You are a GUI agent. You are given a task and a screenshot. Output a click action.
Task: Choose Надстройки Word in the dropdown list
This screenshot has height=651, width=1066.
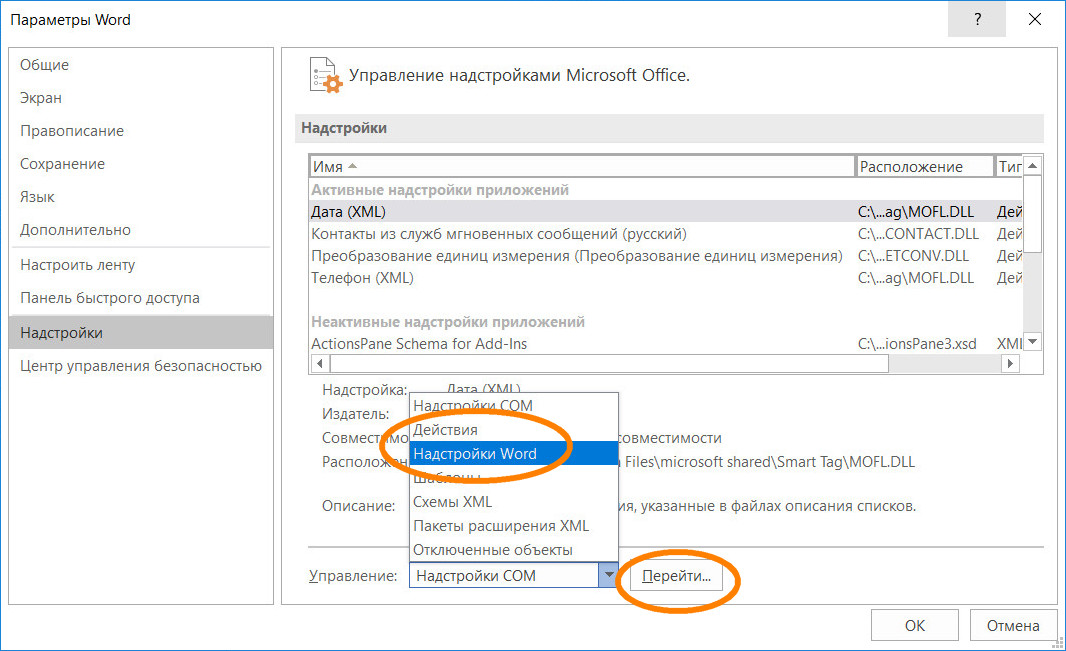click(x=513, y=453)
